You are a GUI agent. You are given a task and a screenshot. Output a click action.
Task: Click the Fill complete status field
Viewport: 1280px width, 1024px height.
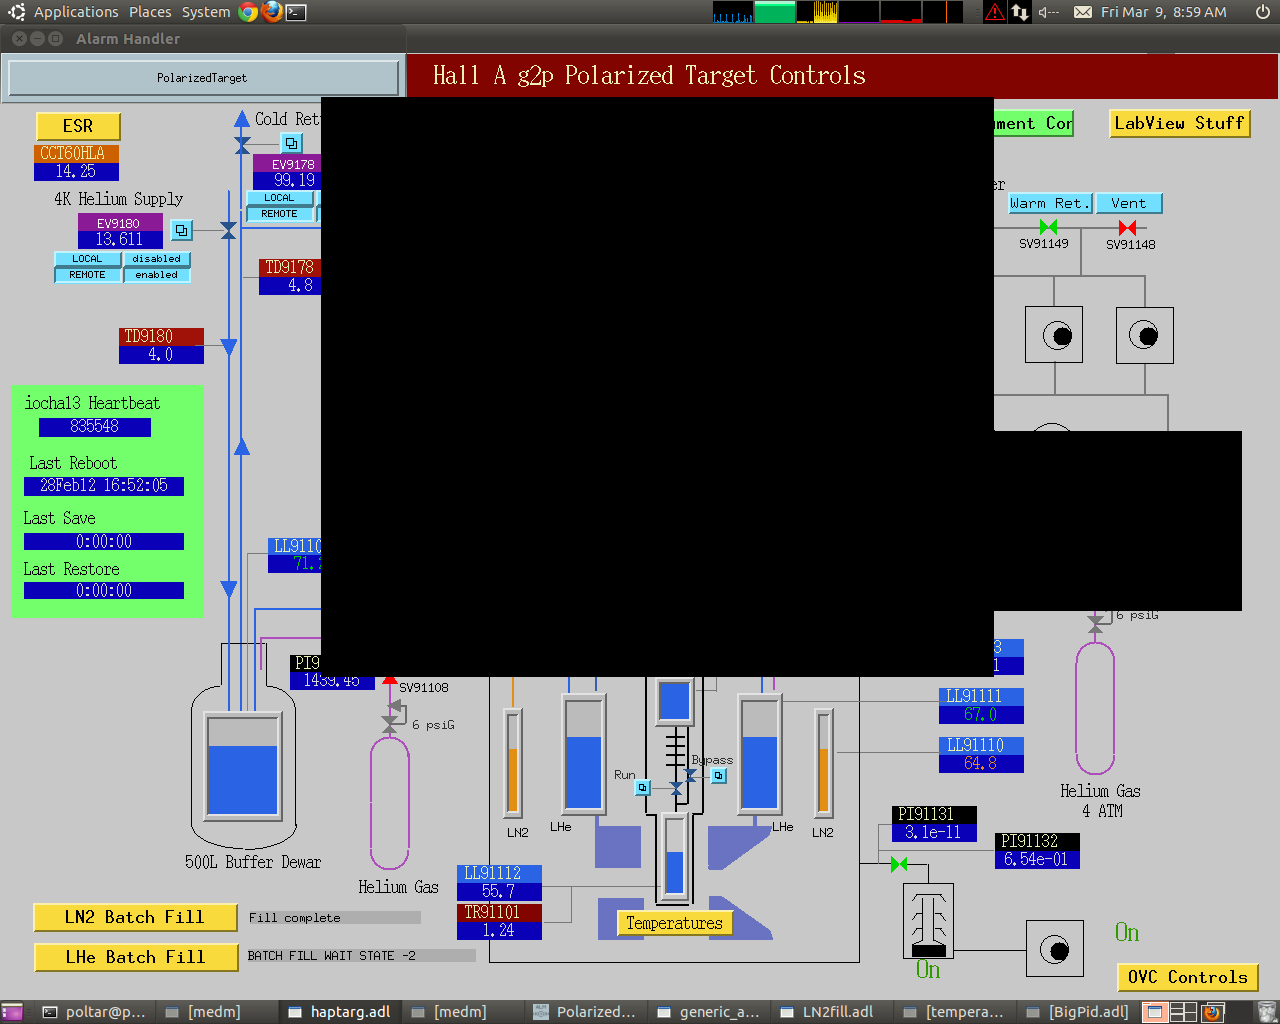coord(334,918)
